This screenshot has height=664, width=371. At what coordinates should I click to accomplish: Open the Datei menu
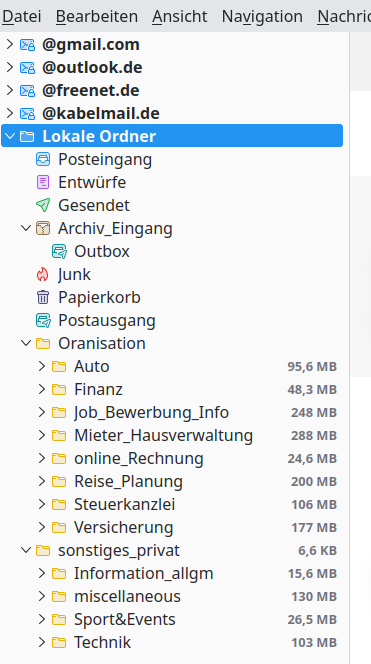(22, 17)
